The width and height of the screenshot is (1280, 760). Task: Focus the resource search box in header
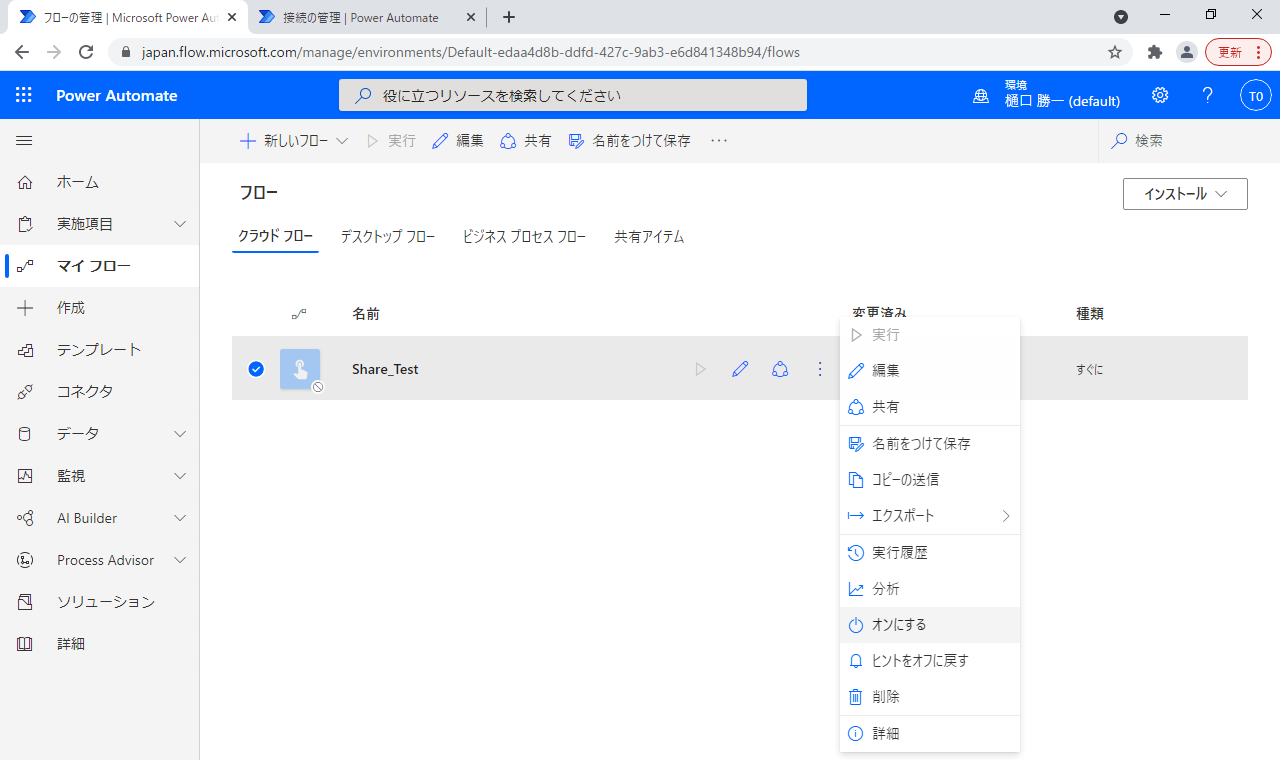click(573, 95)
